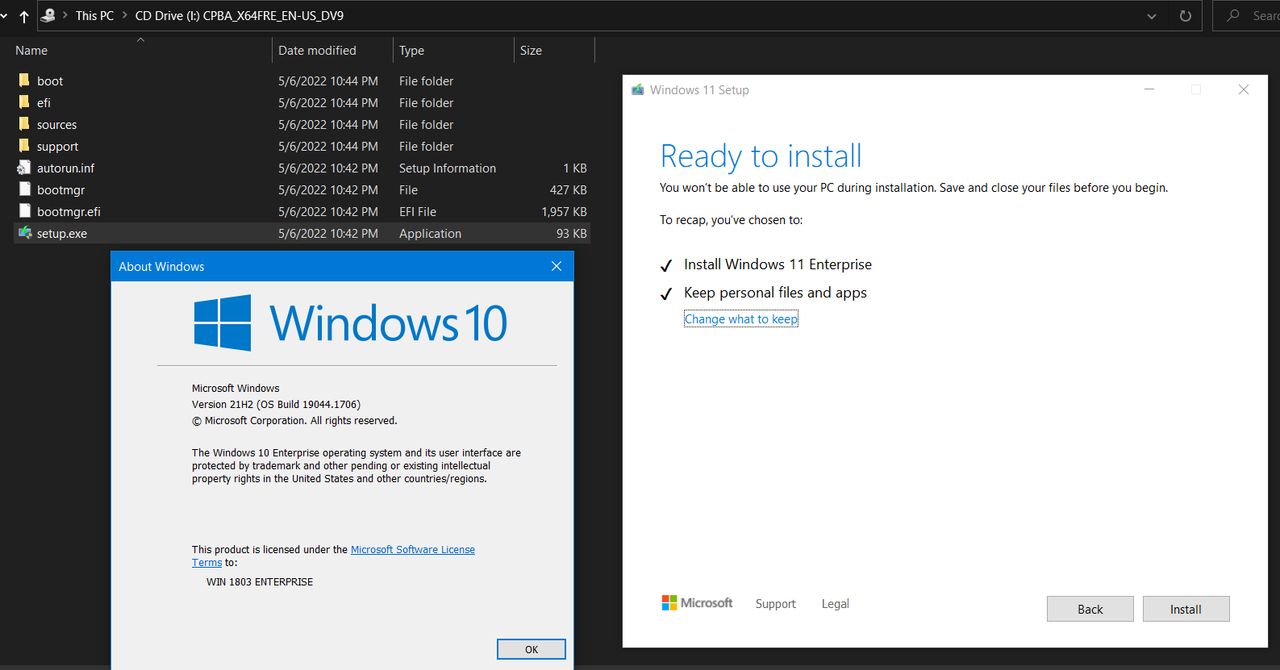1280x670 pixels.
Task: Click Install Windows 11 Enterprise text
Action: [x=778, y=264]
